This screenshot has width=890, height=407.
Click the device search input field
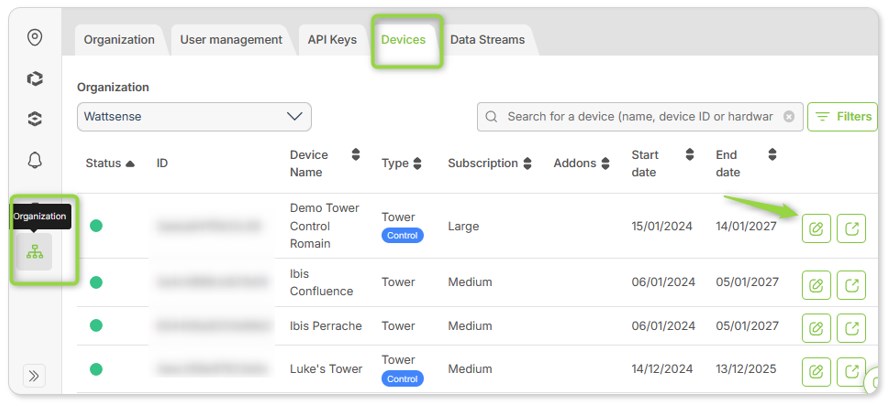pos(640,116)
